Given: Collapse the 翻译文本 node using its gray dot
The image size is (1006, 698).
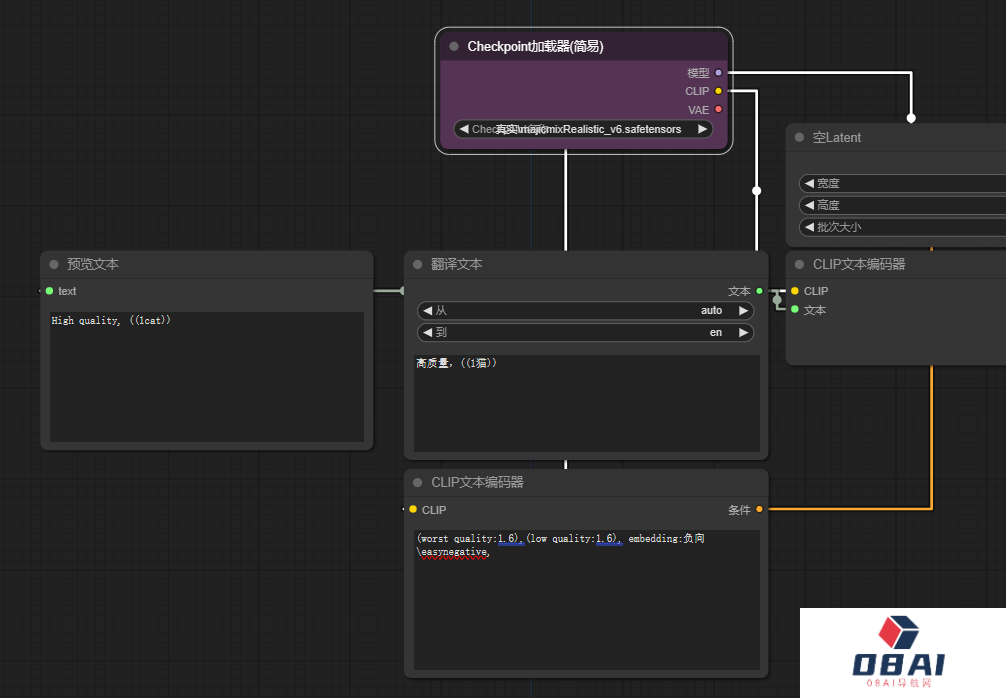Looking at the screenshot, I should pos(418,264).
